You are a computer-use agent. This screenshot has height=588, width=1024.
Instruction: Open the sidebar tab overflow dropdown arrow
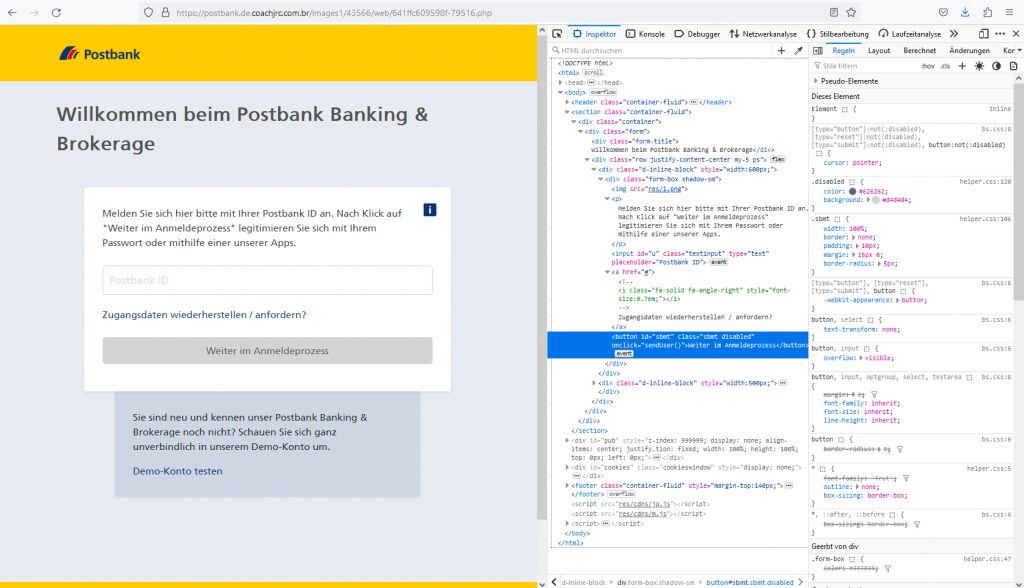coord(1020,50)
